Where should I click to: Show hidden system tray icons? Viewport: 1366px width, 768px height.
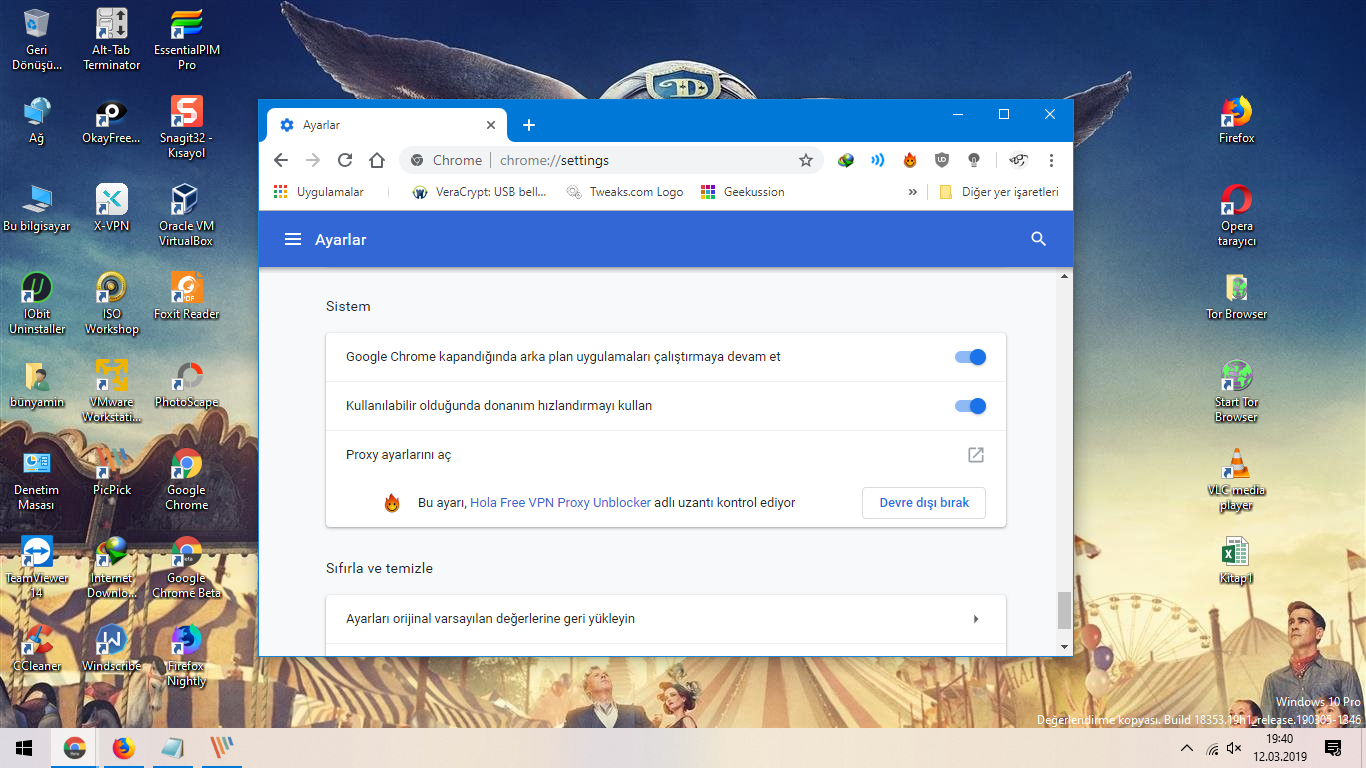click(1187, 748)
